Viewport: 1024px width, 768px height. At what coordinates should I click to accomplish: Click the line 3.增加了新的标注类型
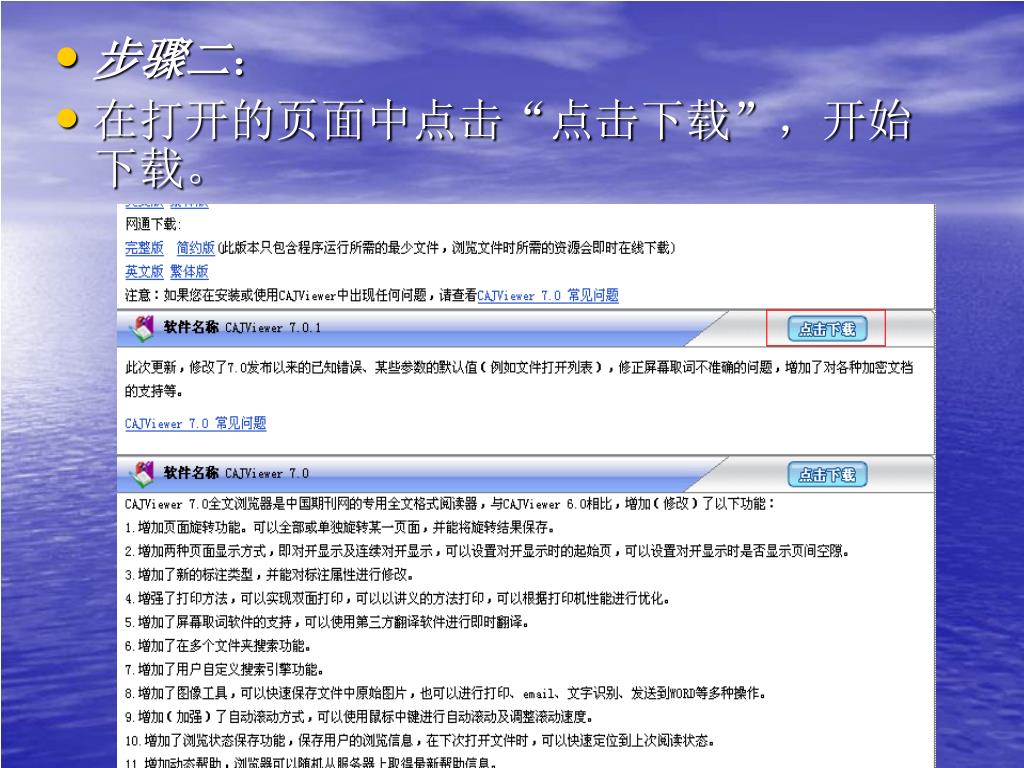point(269,575)
